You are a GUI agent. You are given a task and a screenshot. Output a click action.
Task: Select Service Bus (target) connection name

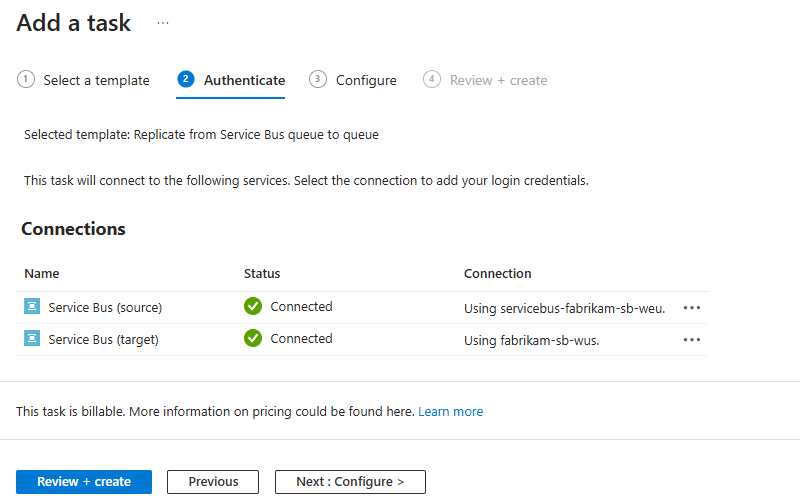coord(103,339)
